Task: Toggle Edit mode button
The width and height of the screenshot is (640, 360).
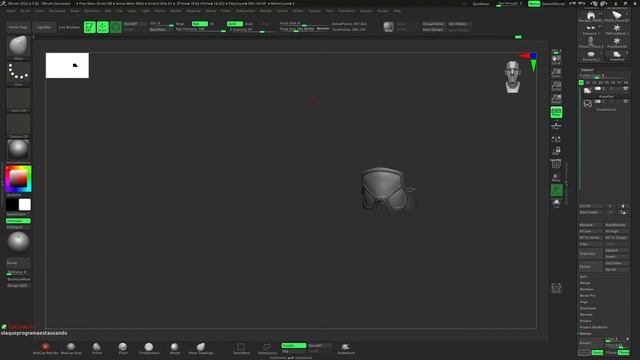Action: tap(90, 27)
